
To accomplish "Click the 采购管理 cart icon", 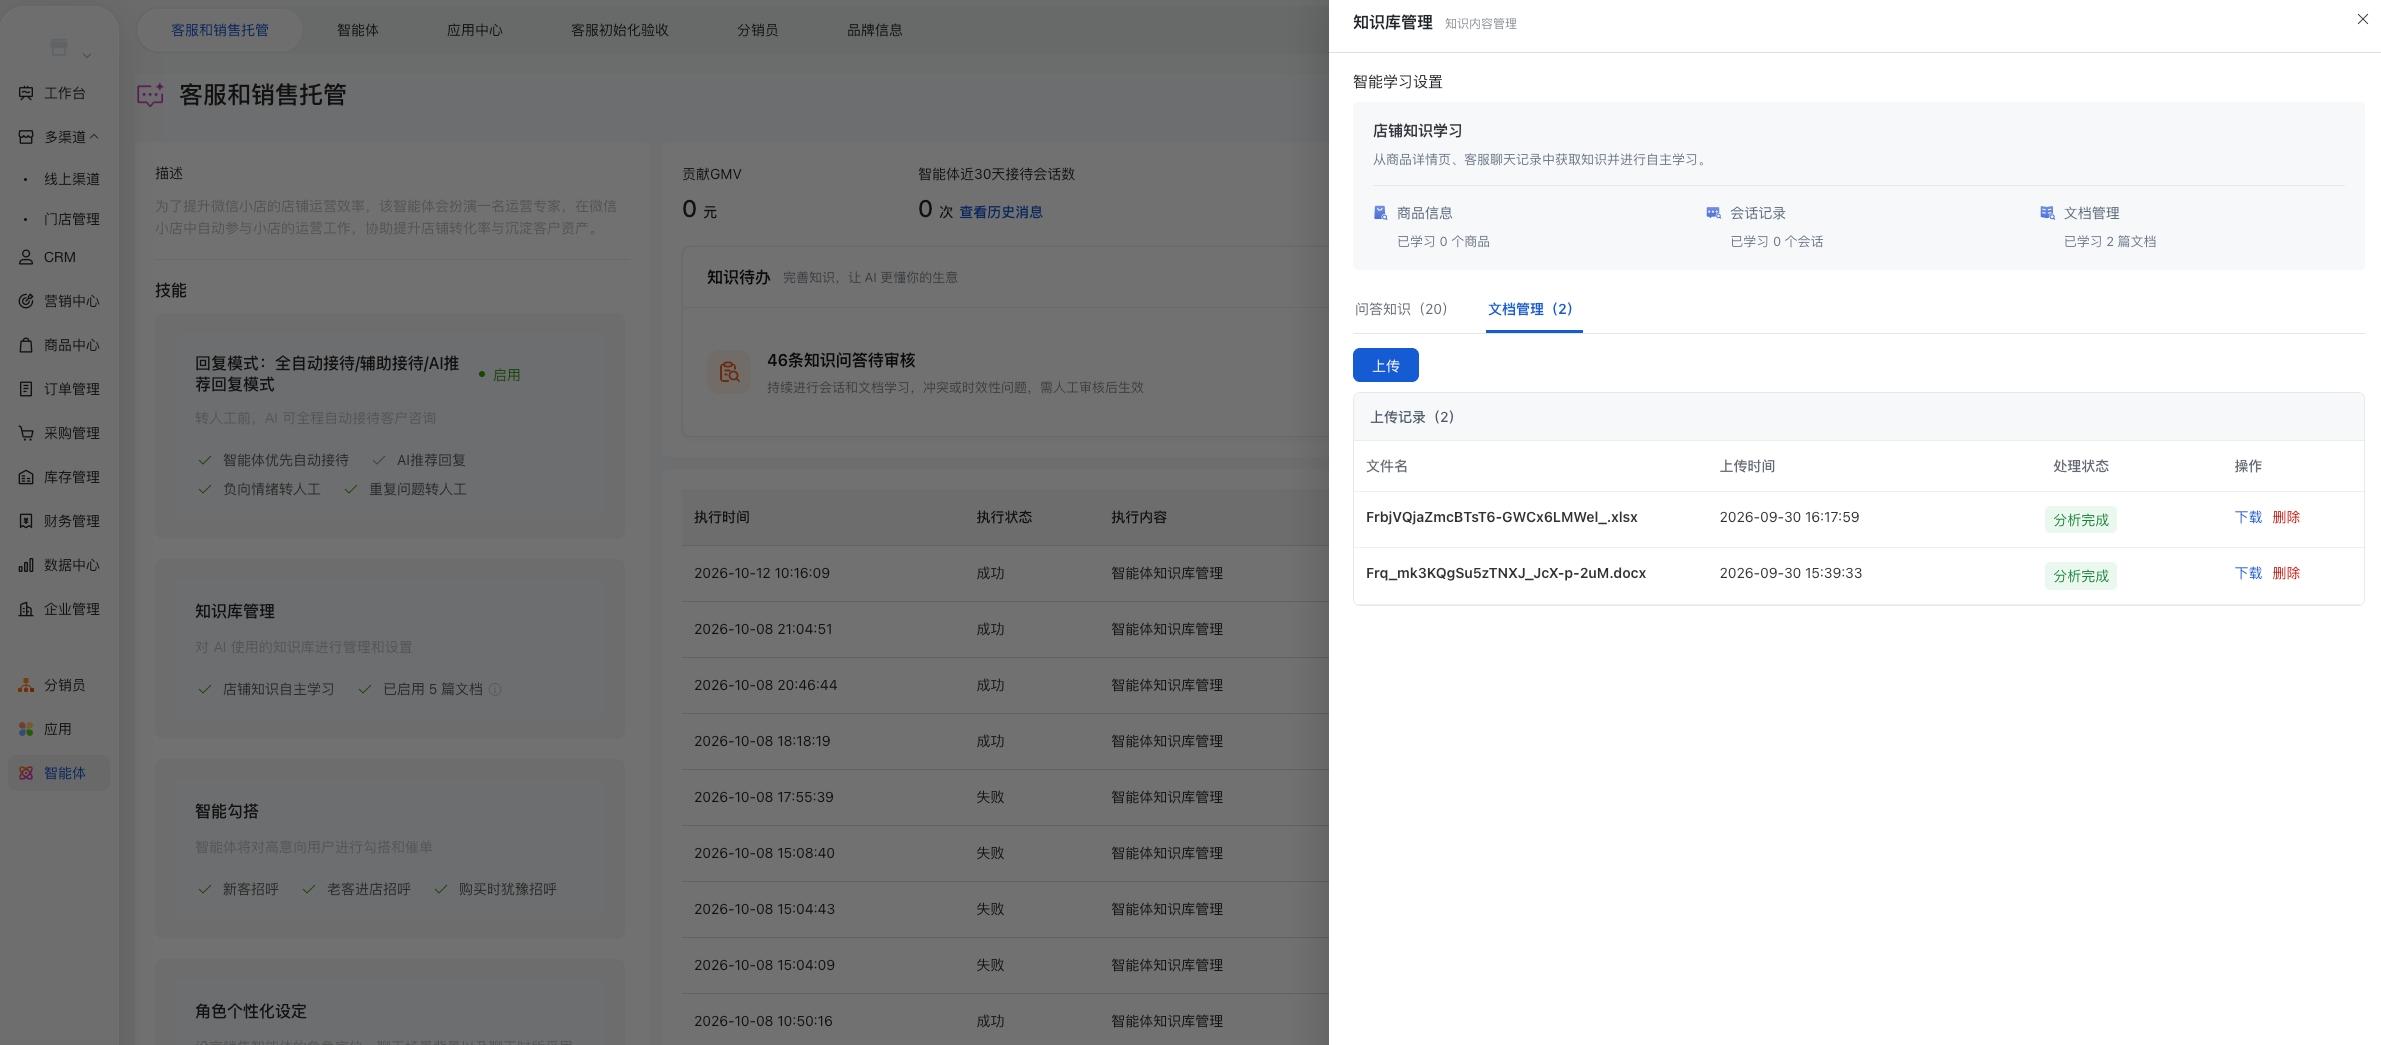I will tap(26, 433).
